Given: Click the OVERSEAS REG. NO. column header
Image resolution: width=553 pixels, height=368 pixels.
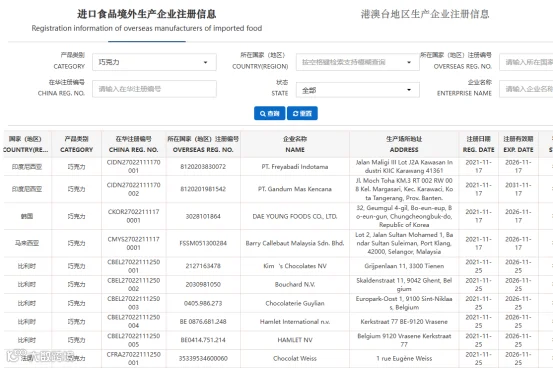Looking at the screenshot, I should point(203,144).
